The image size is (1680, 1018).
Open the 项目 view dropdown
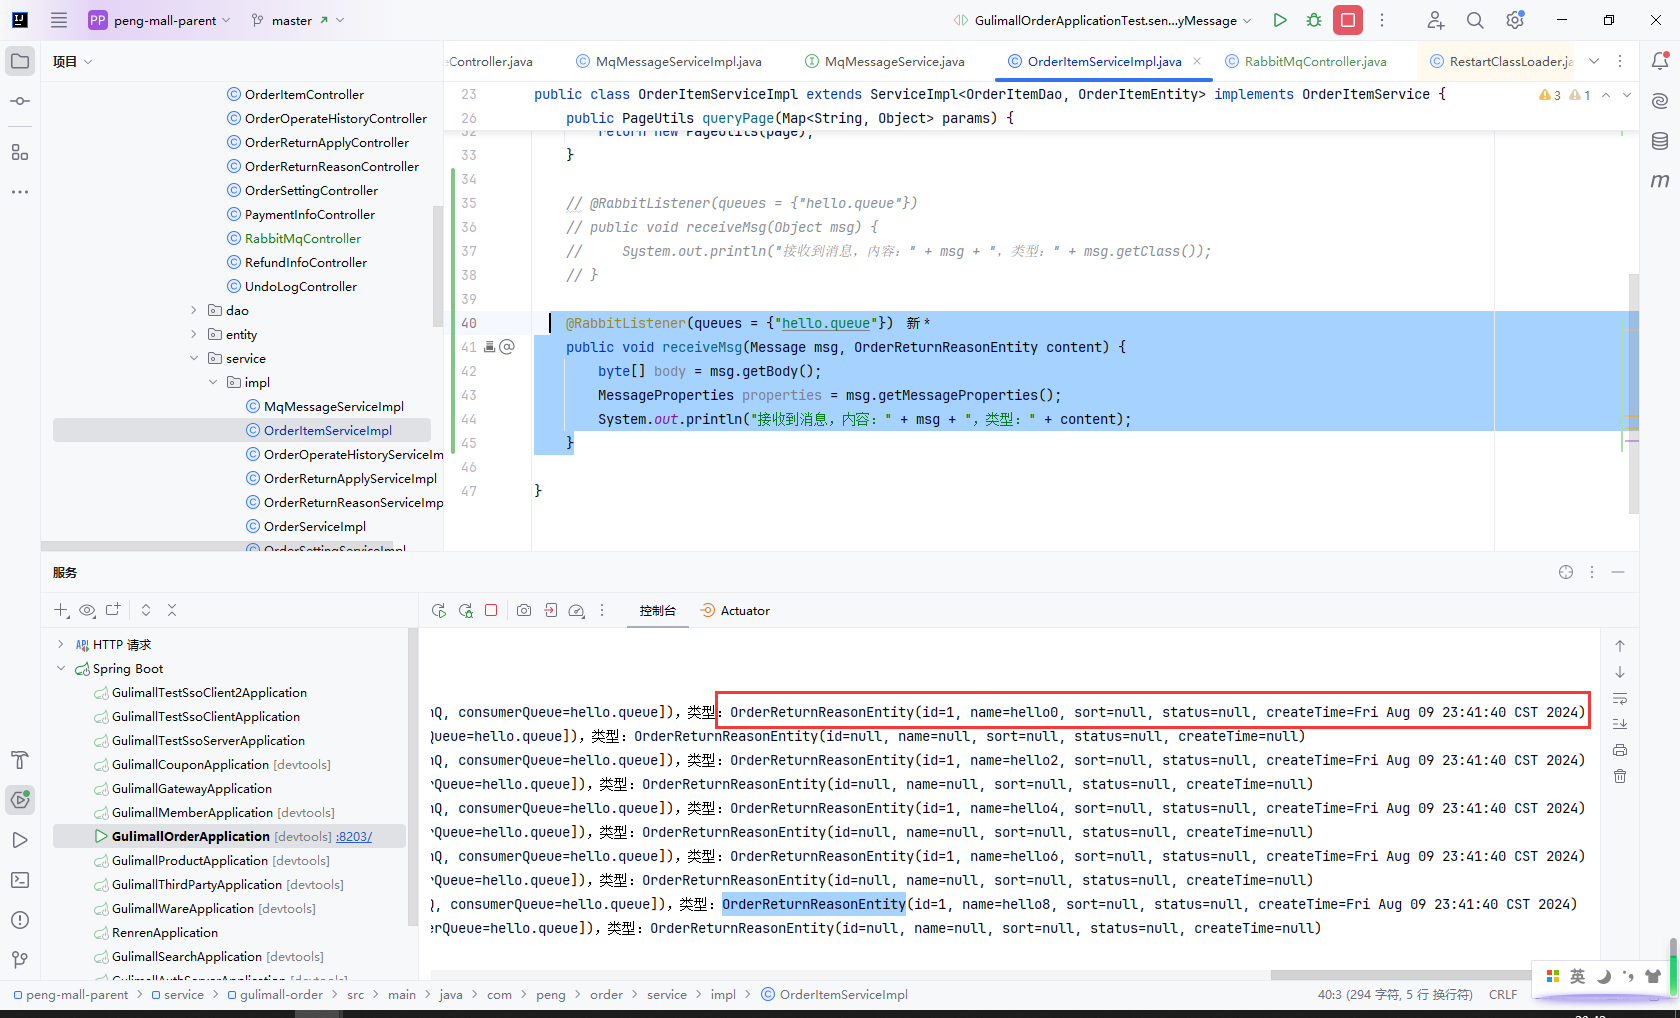[72, 61]
